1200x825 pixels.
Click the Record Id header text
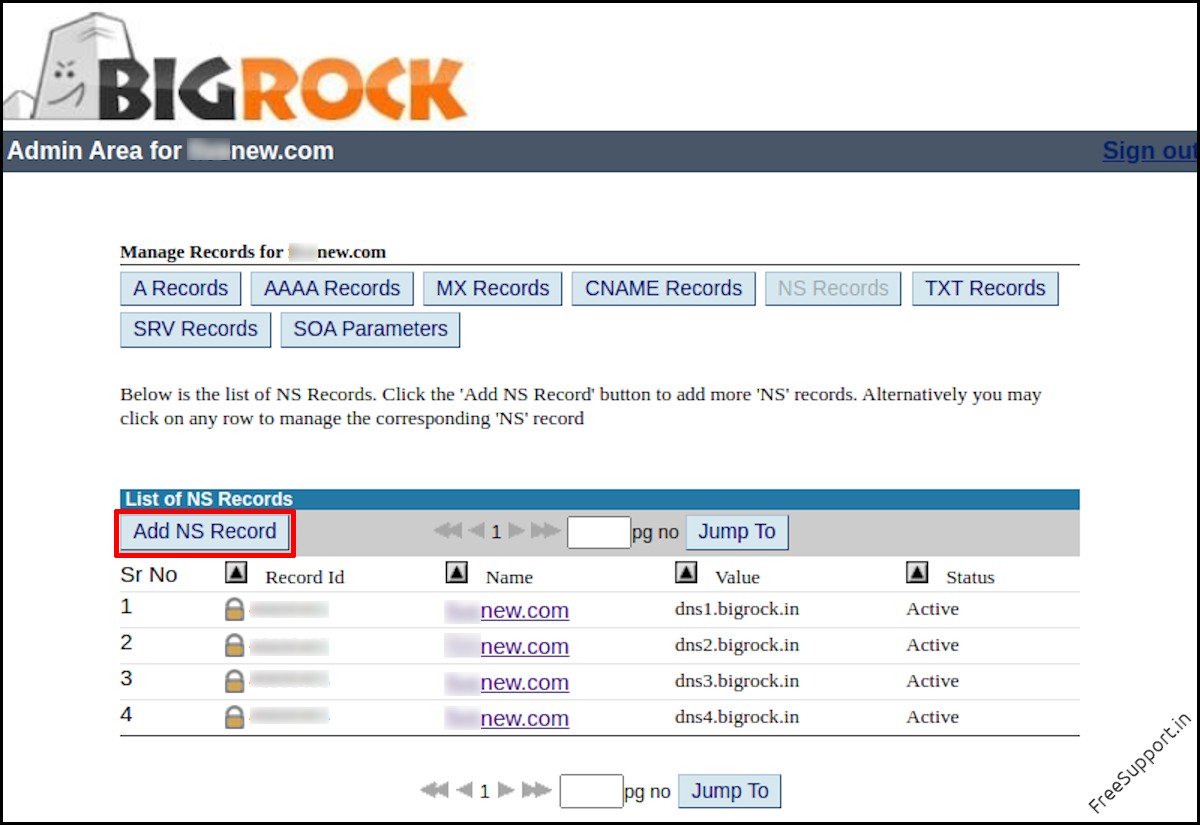(305, 577)
